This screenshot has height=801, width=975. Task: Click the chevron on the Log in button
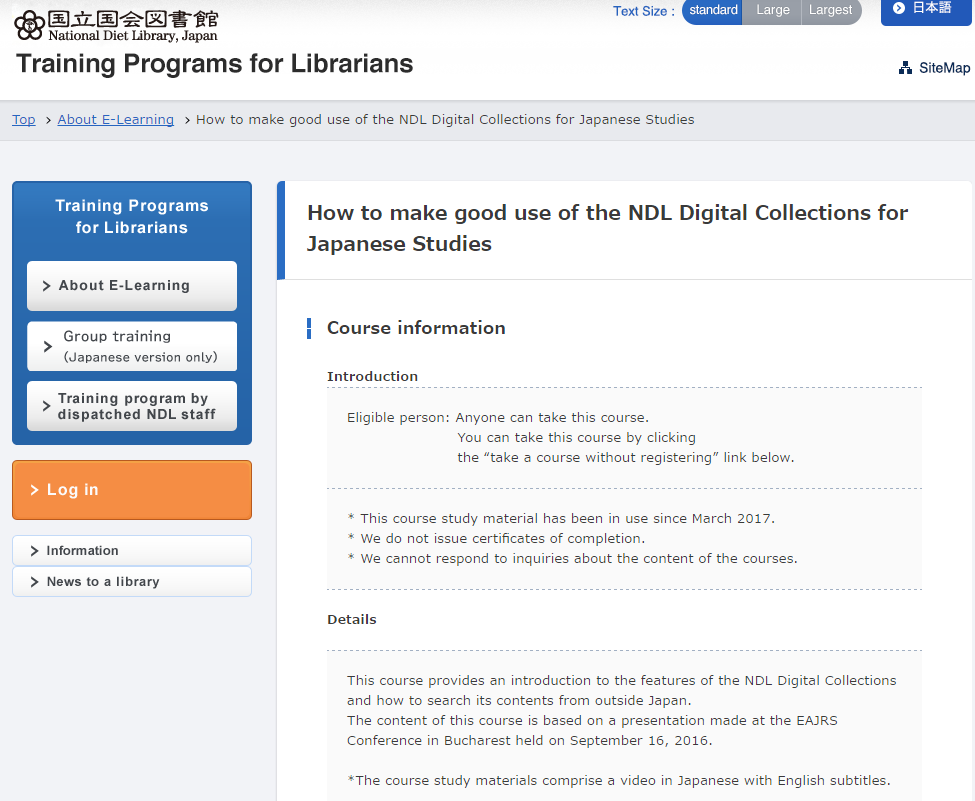[x=34, y=490]
